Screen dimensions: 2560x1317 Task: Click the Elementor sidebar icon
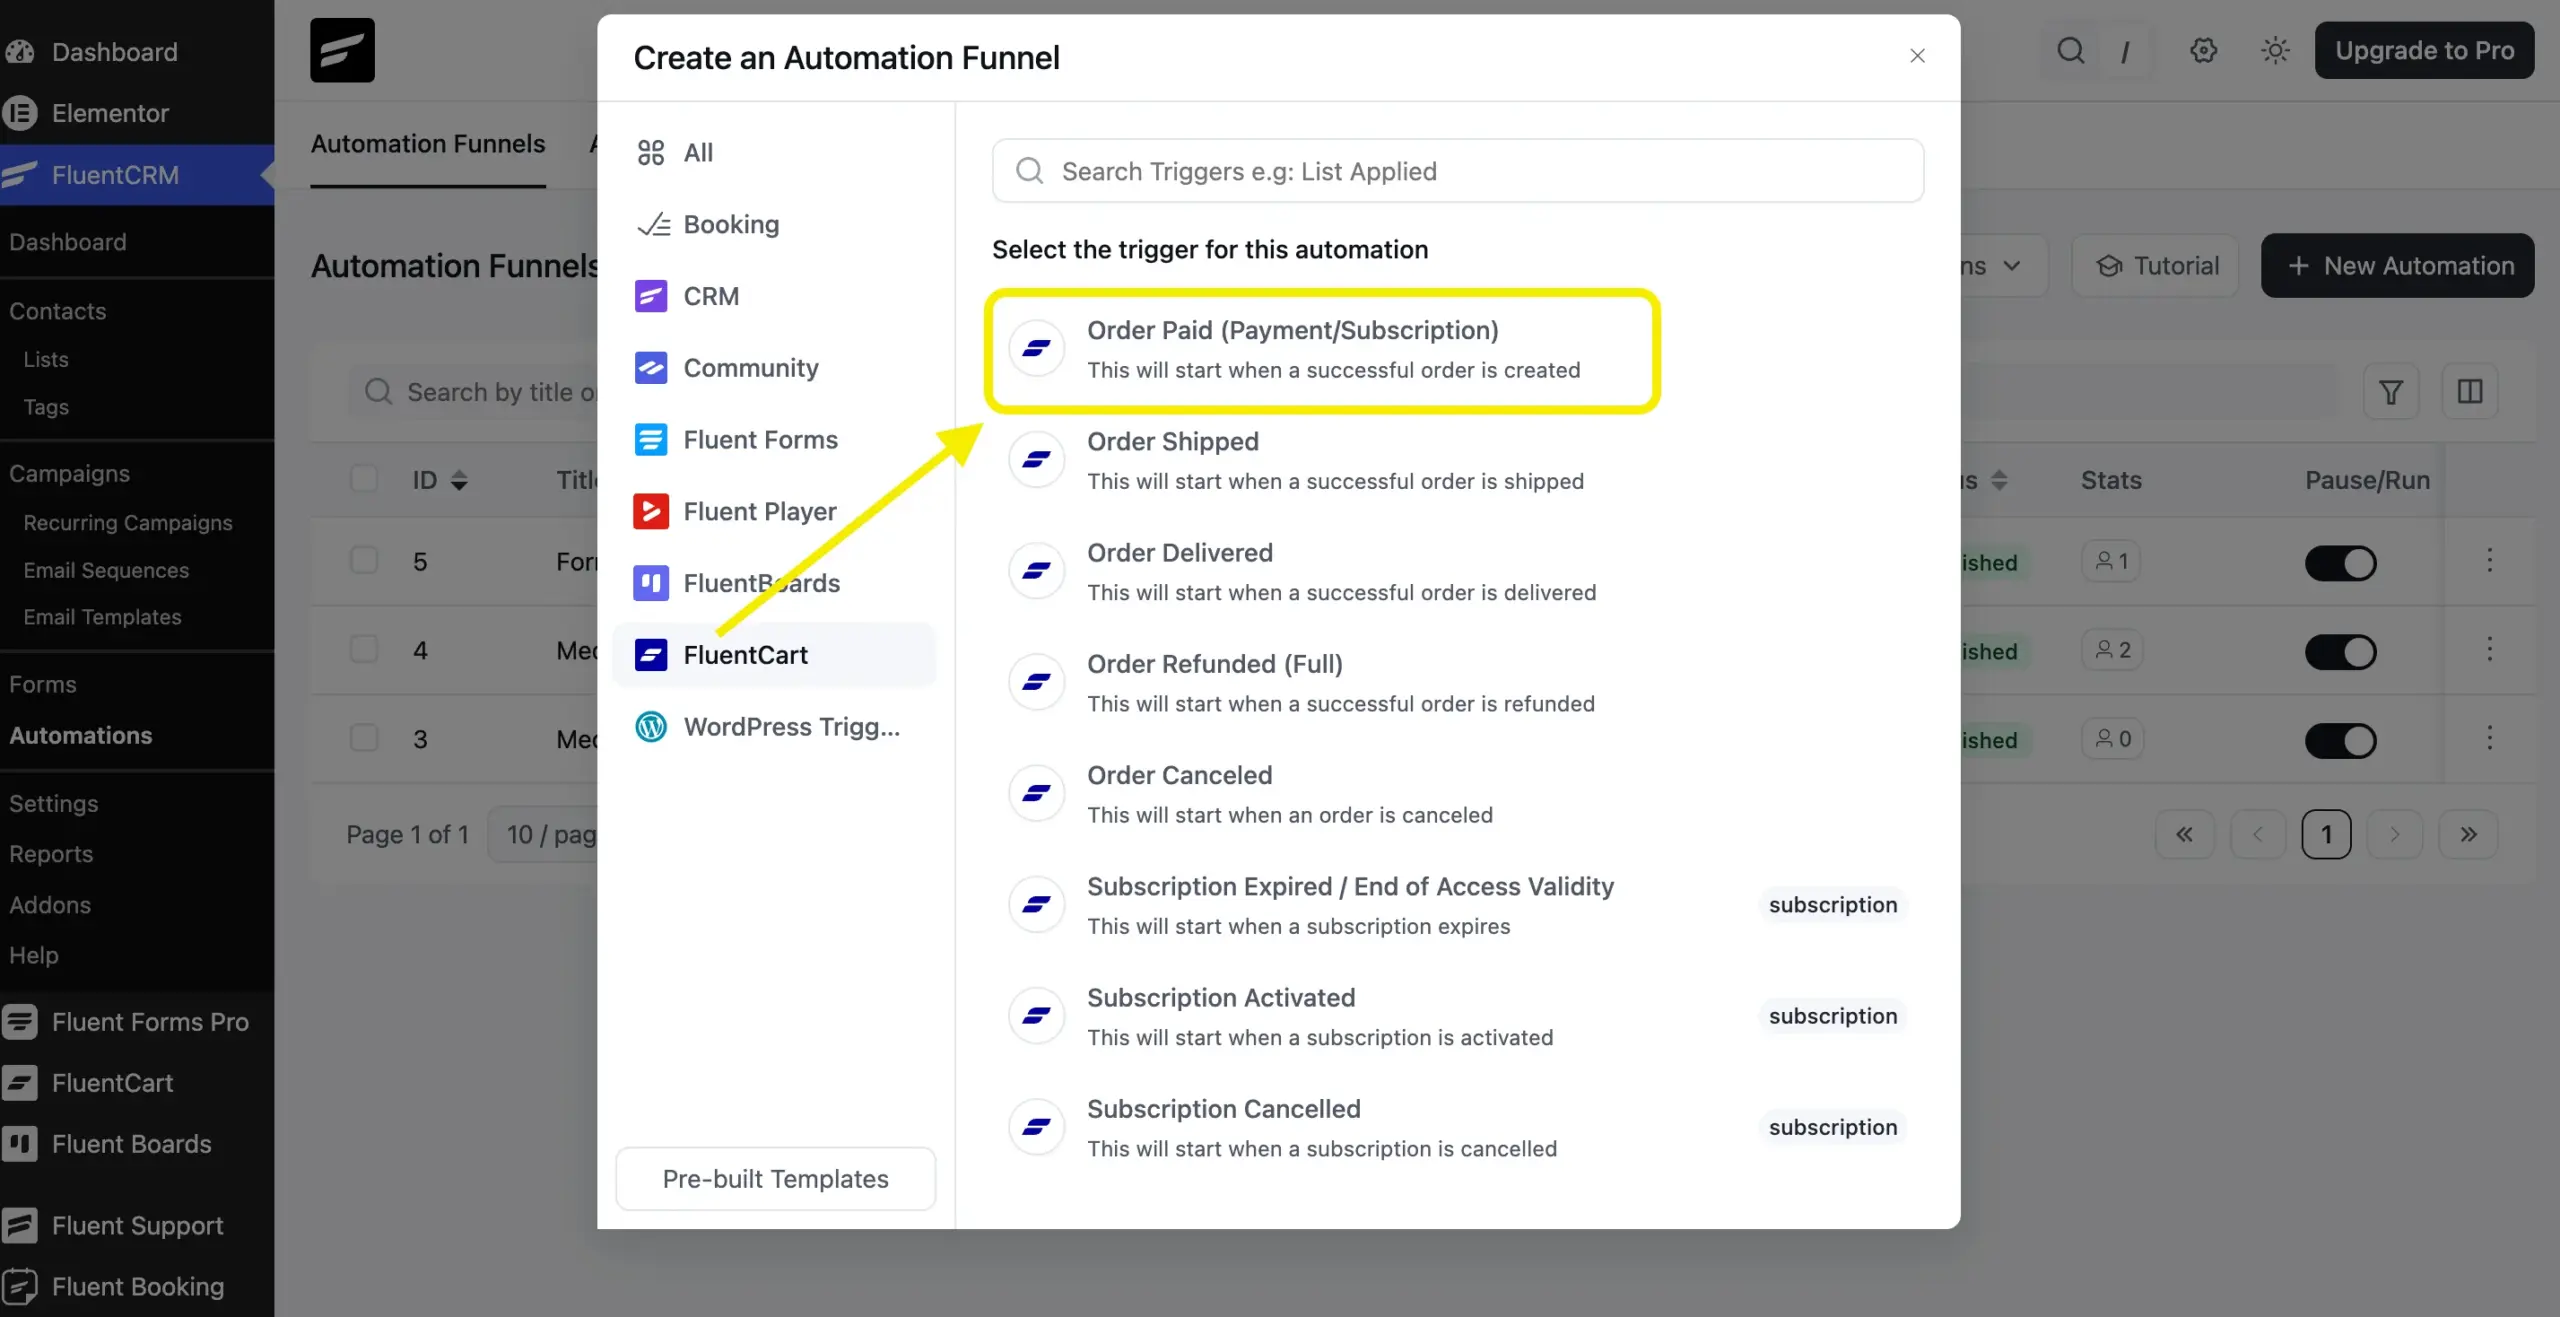pos(20,113)
